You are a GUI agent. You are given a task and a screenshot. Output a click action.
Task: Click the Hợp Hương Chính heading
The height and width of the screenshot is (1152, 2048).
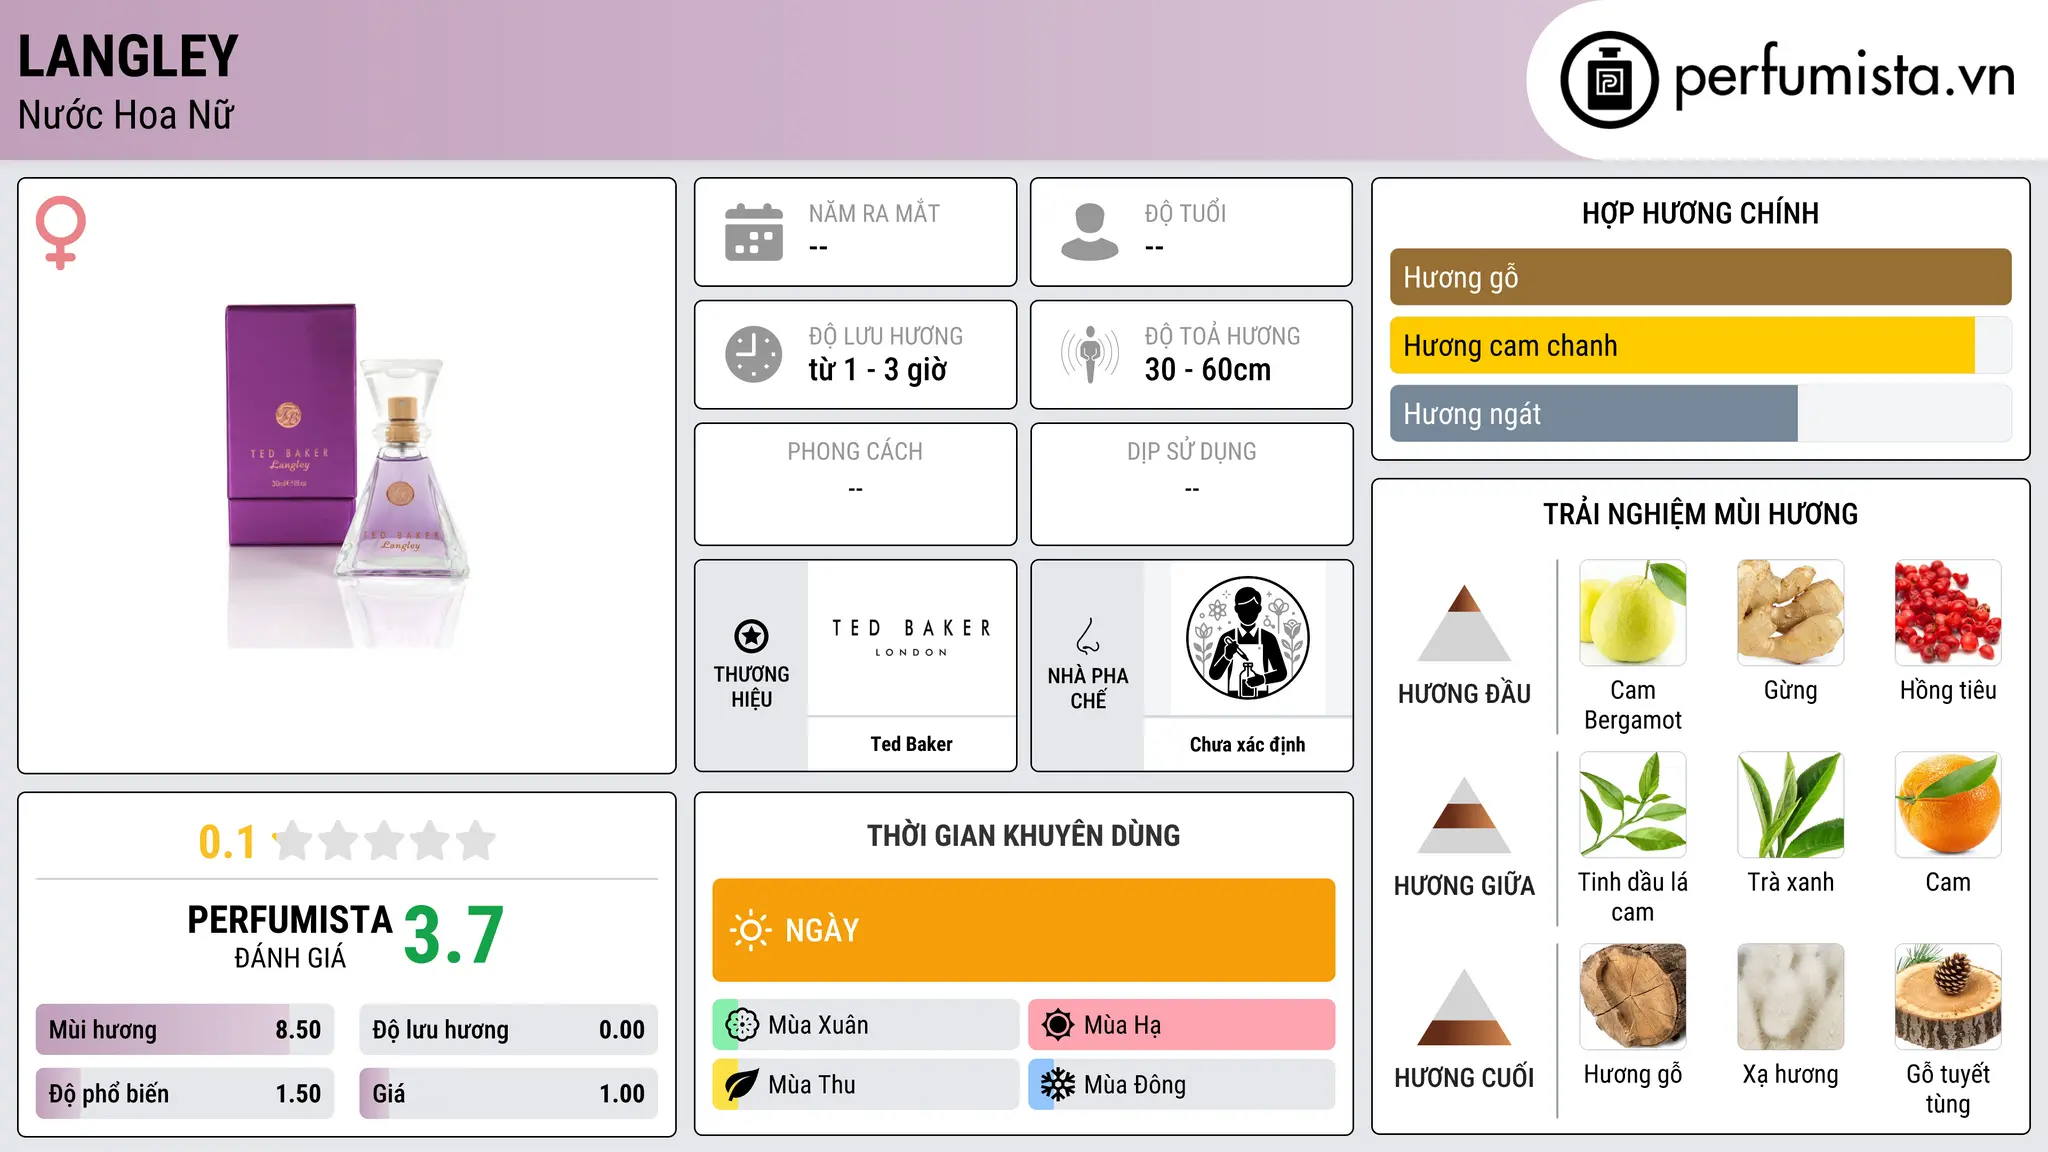click(x=1700, y=213)
